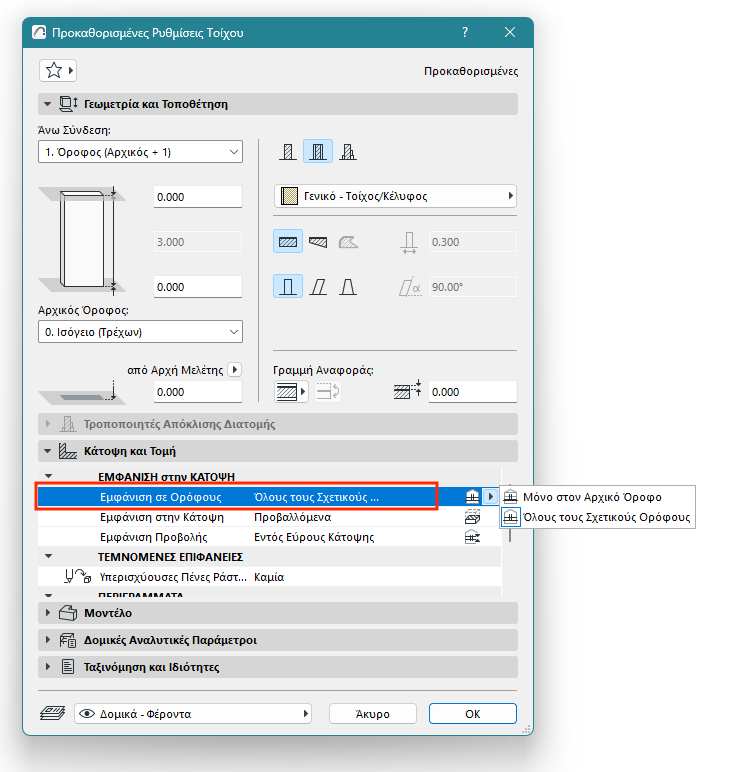The height and width of the screenshot is (772, 747).
Task: Select the vertical wall complexity icon
Action: click(x=288, y=287)
